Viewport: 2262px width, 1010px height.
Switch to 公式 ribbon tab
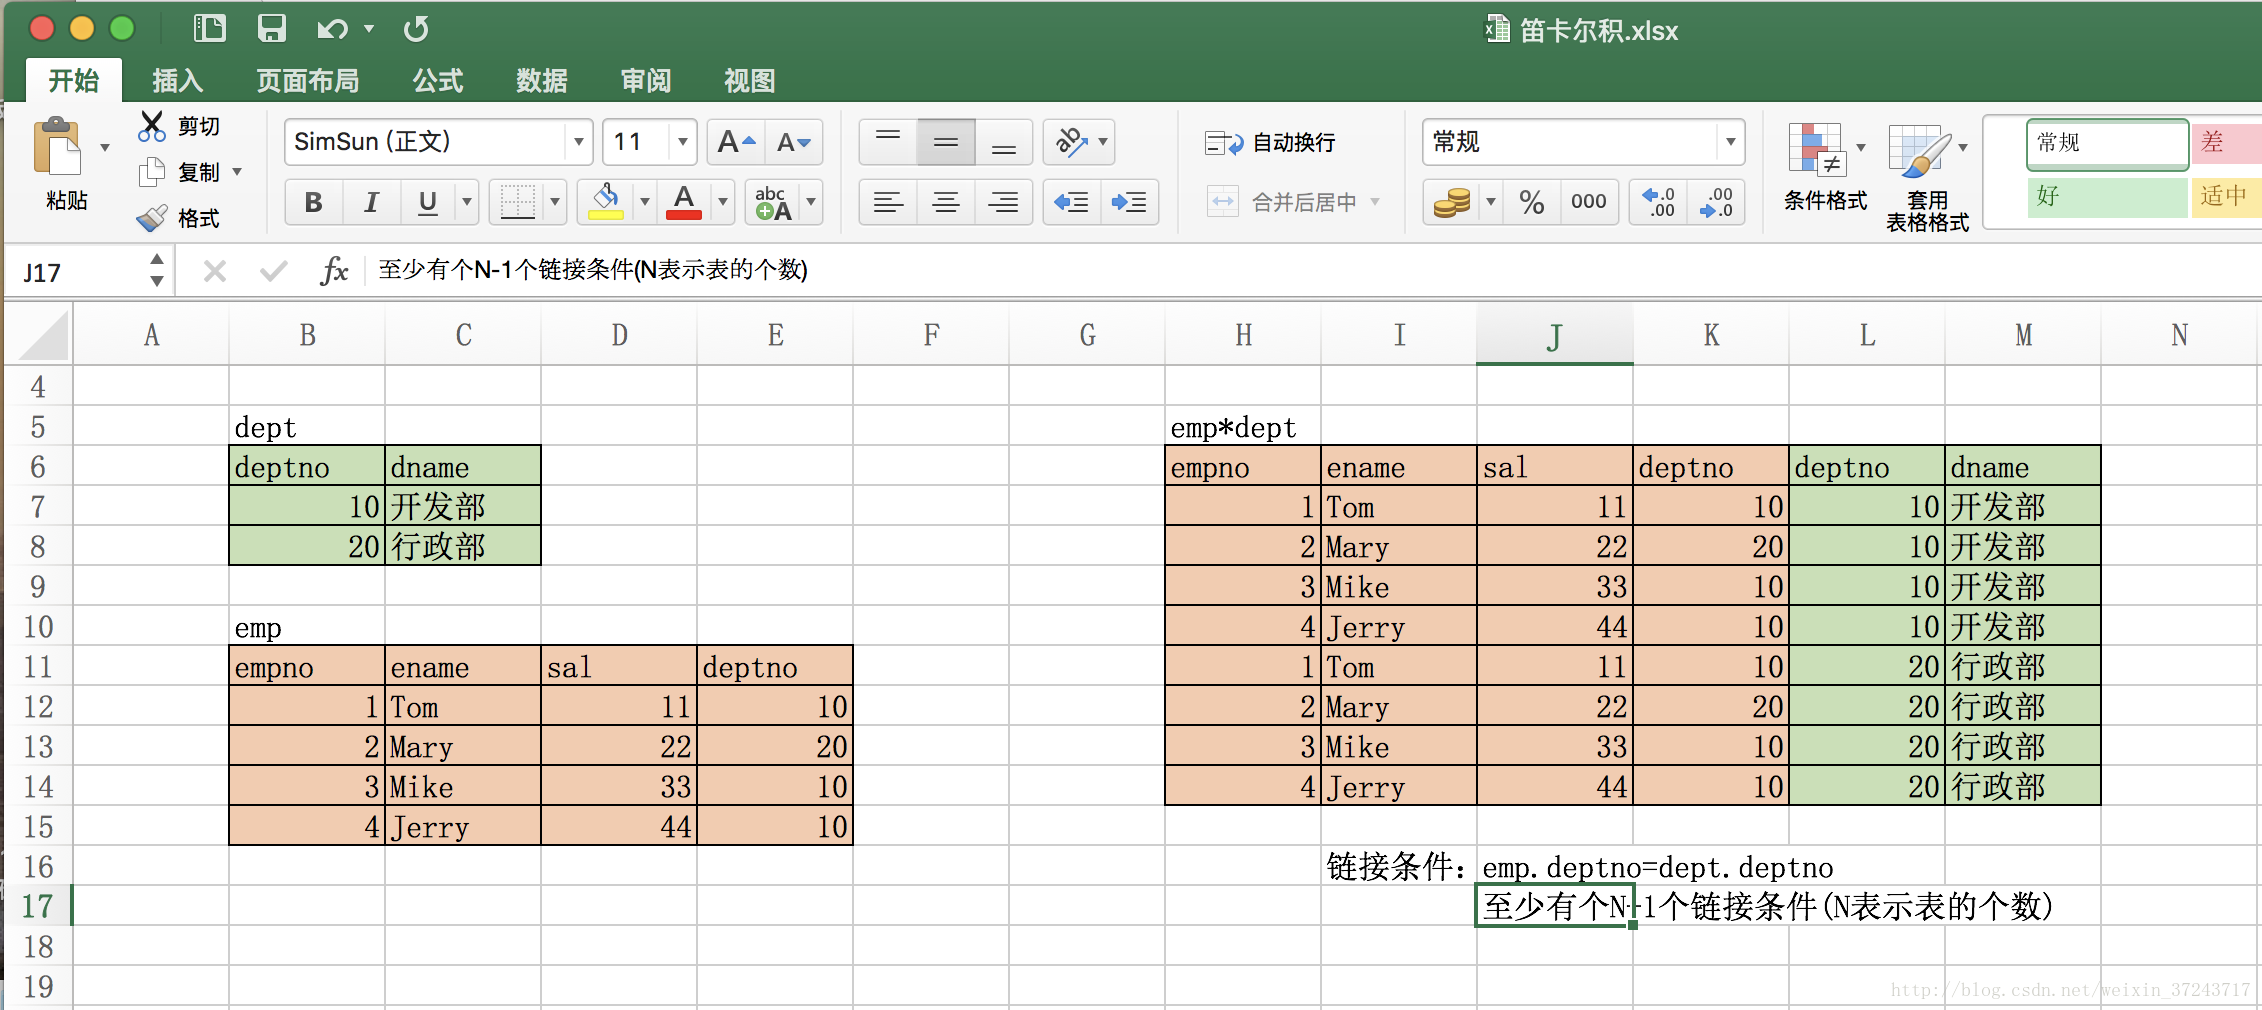(x=438, y=80)
